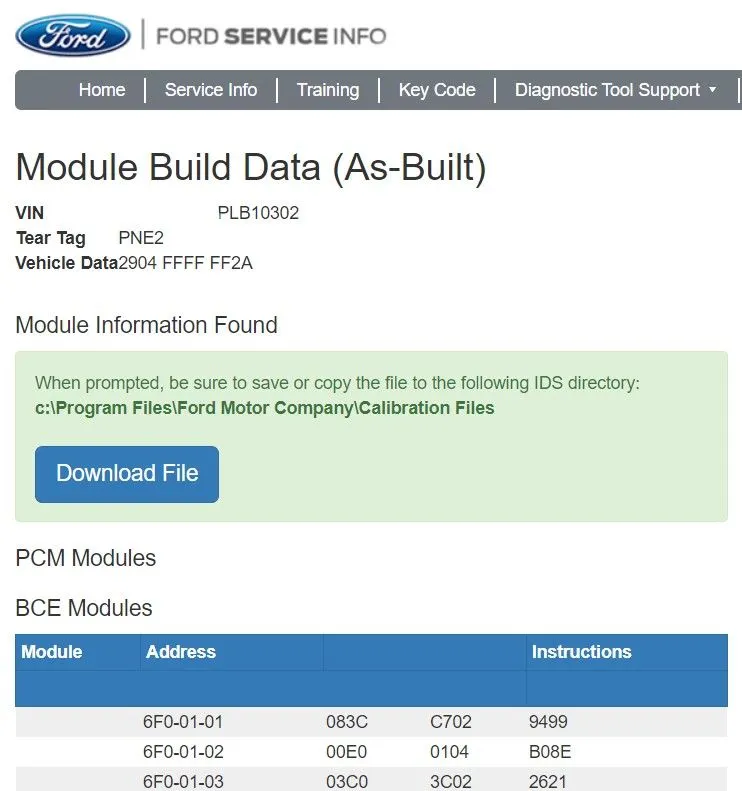Click the PCM Modules heading
This screenshot has width=742, height=791.
[86, 558]
